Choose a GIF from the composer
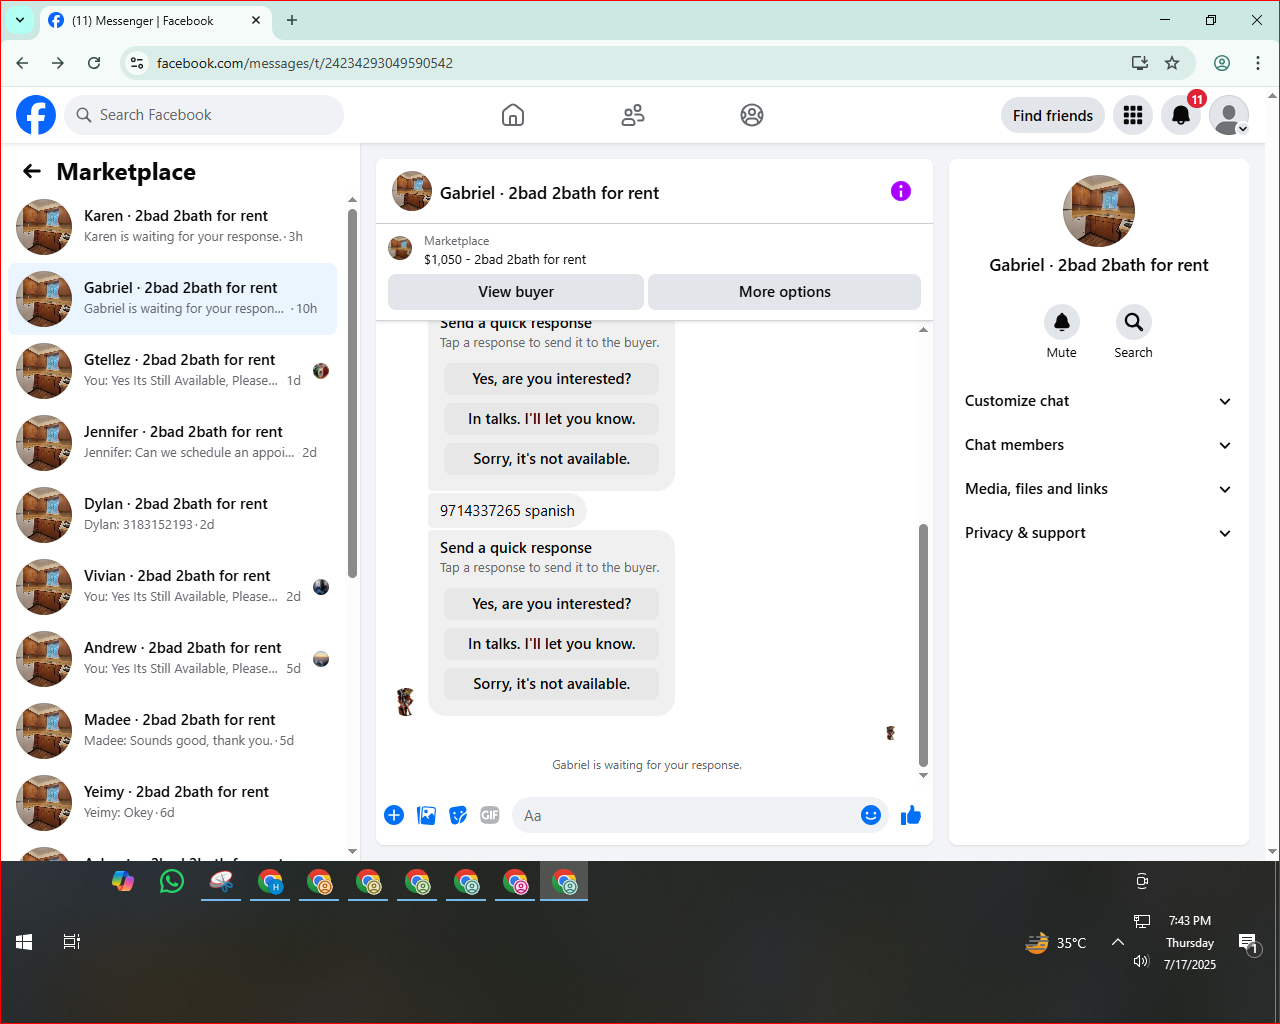Viewport: 1280px width, 1024px height. 490,815
